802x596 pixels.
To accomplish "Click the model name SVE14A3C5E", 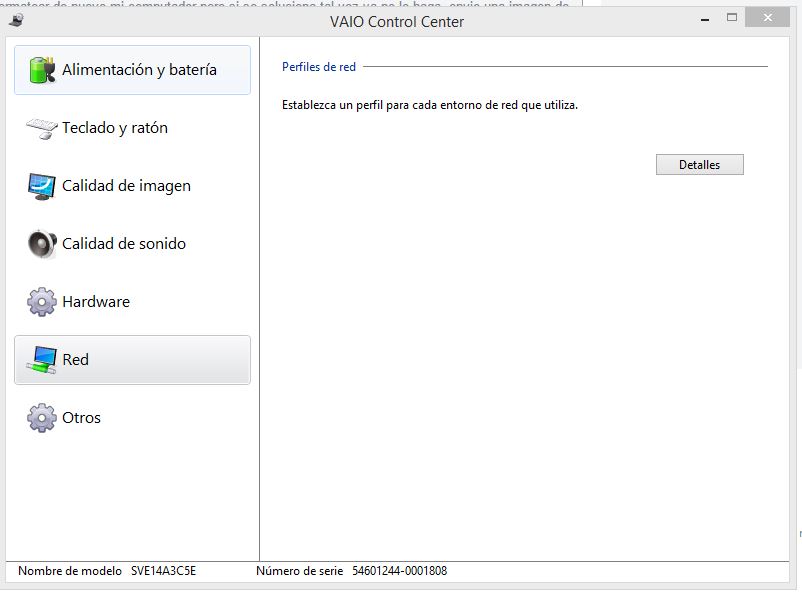I will (x=163, y=571).
